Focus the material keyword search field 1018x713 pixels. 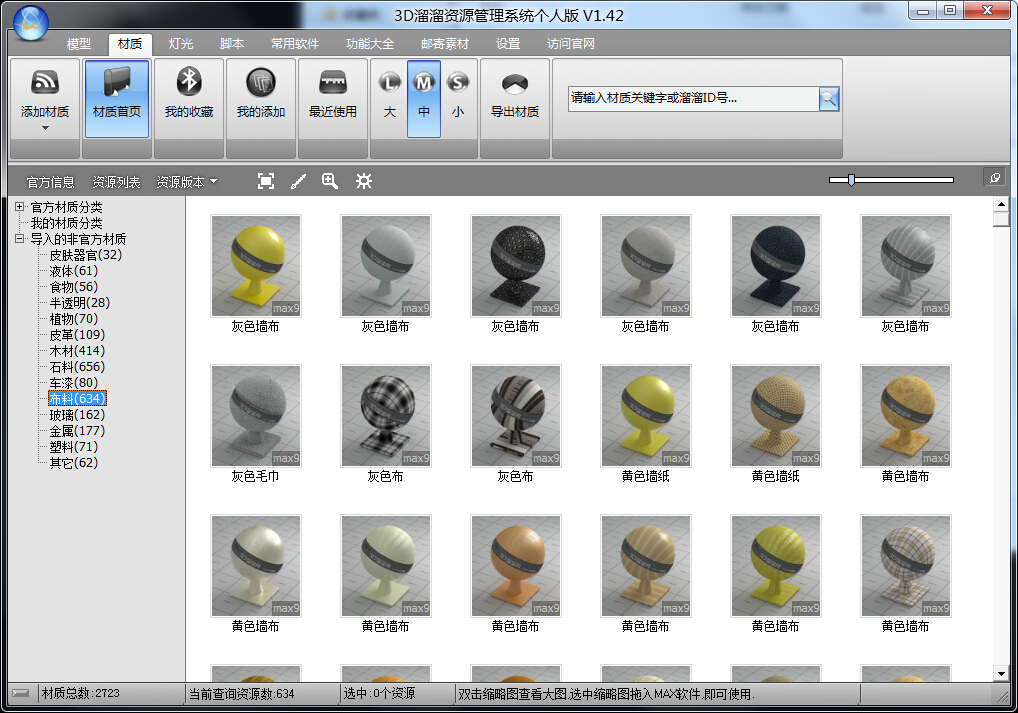click(x=693, y=99)
